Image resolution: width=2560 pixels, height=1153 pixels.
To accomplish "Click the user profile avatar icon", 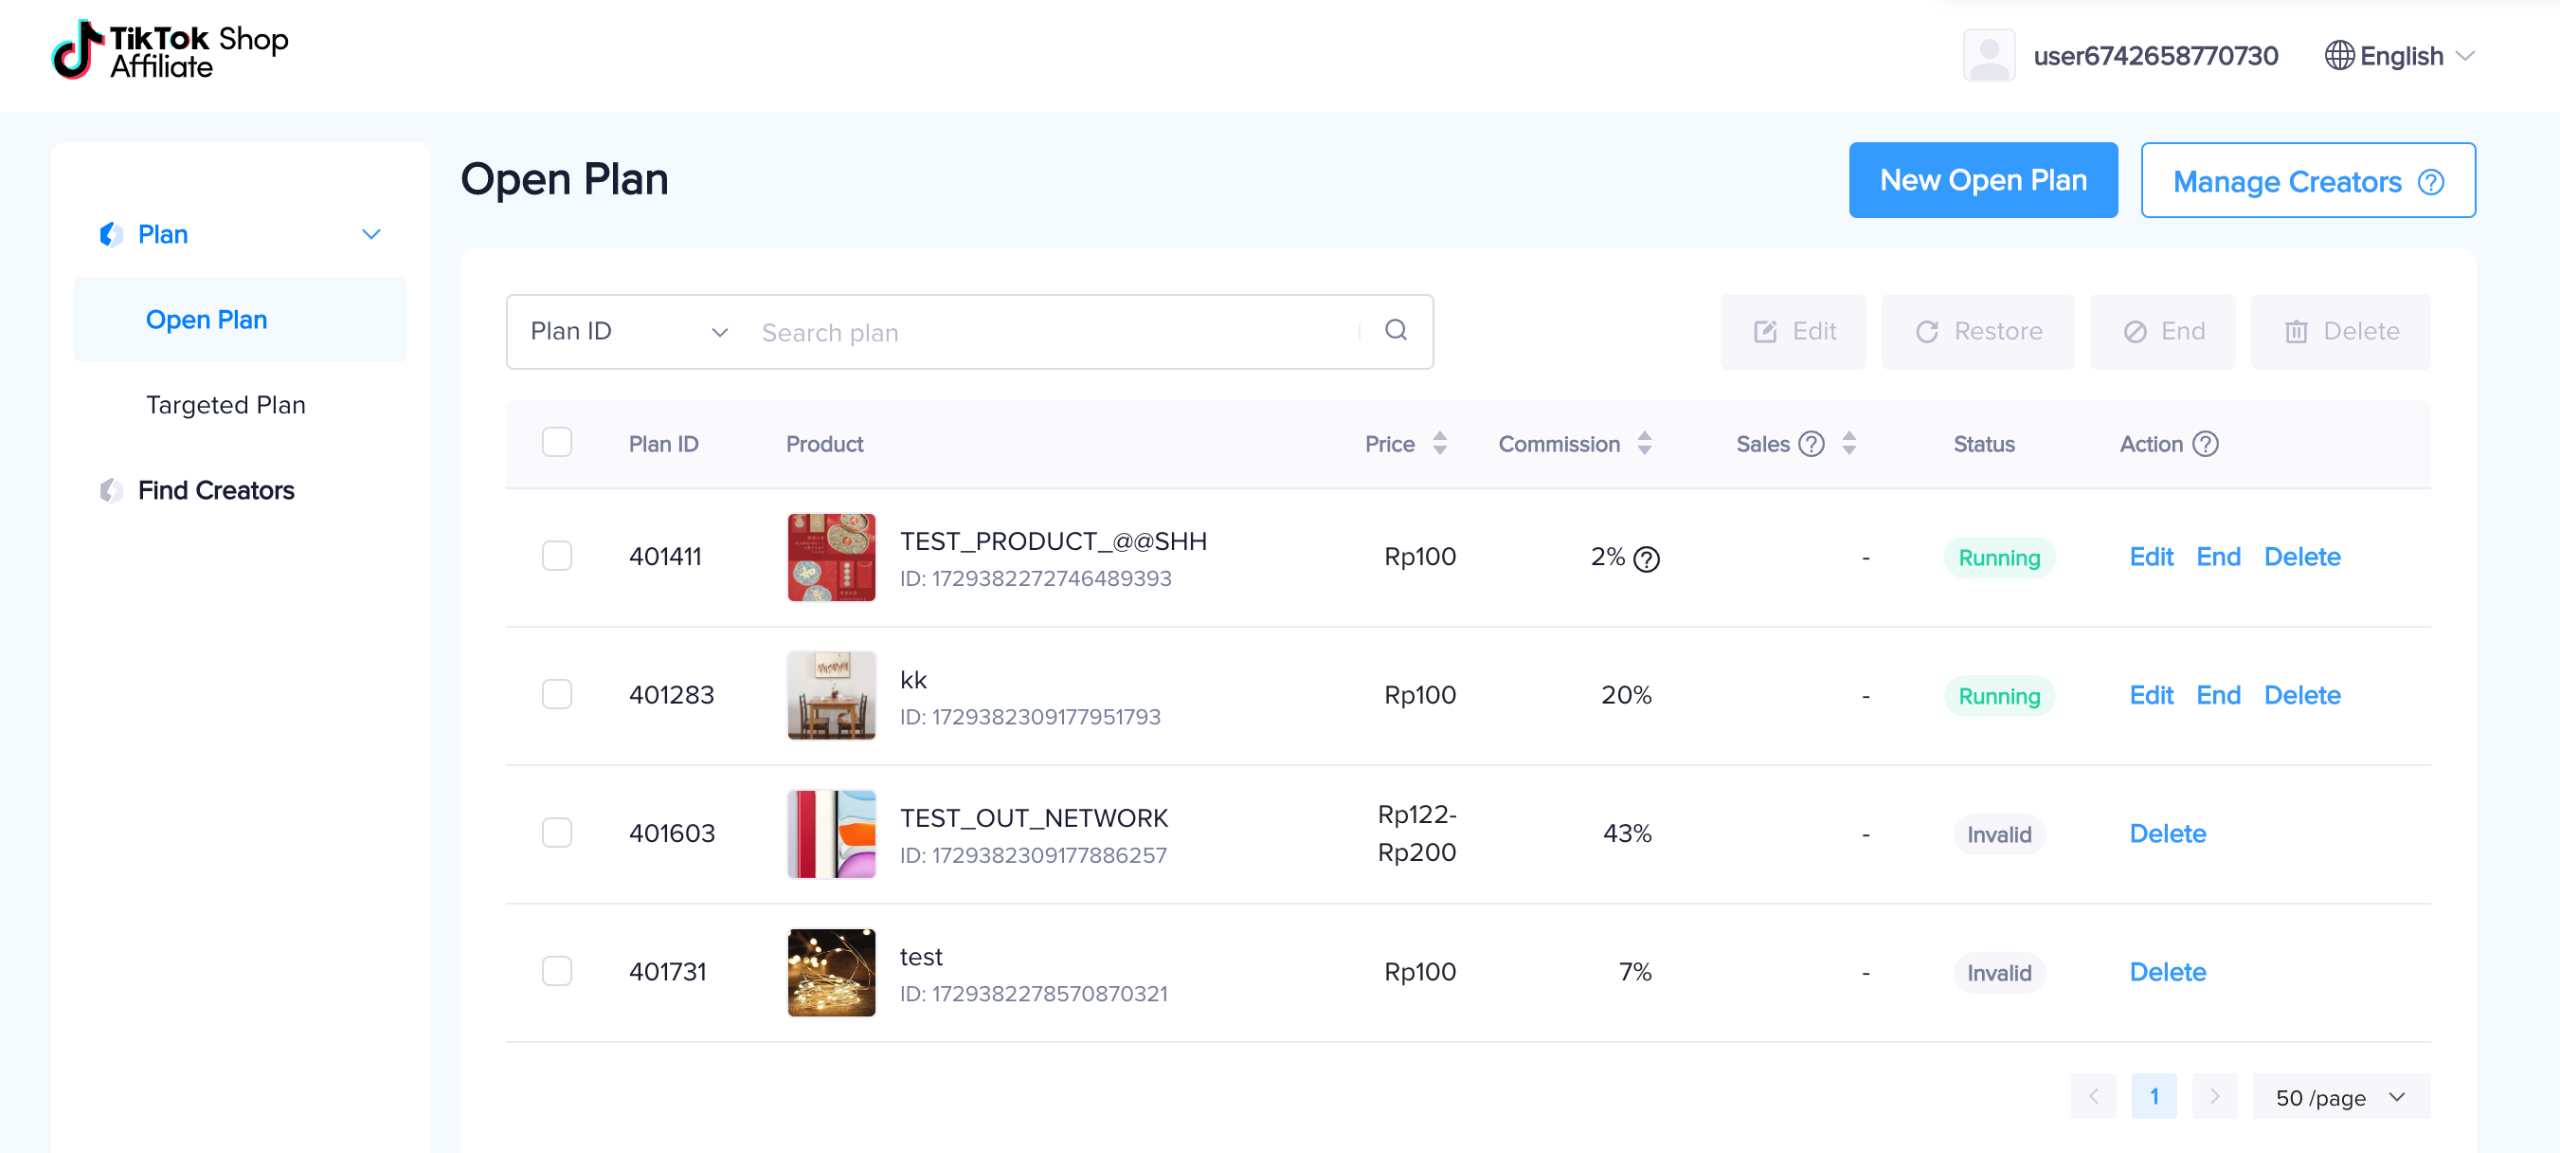I will (x=1988, y=55).
